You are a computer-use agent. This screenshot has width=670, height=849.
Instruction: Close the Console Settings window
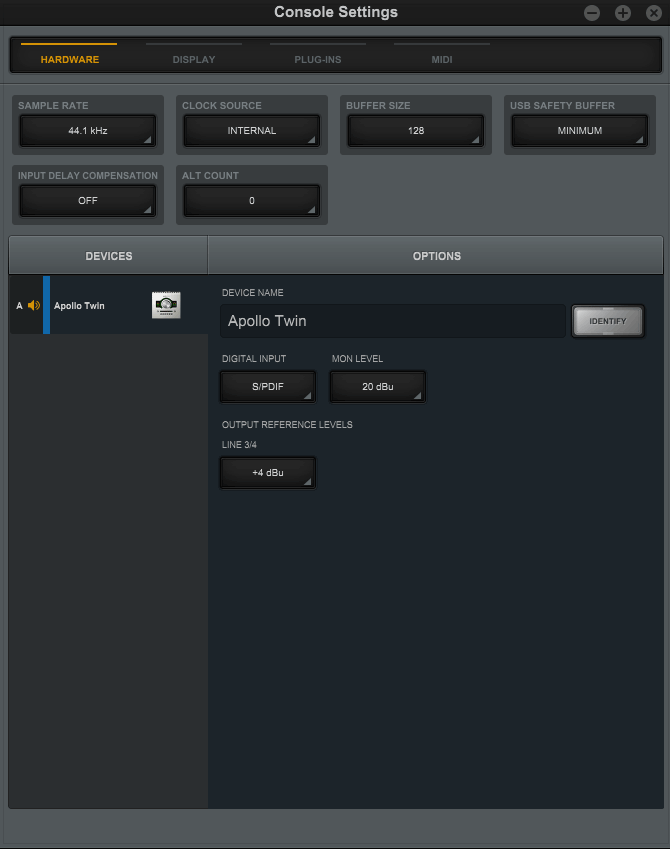[654, 13]
